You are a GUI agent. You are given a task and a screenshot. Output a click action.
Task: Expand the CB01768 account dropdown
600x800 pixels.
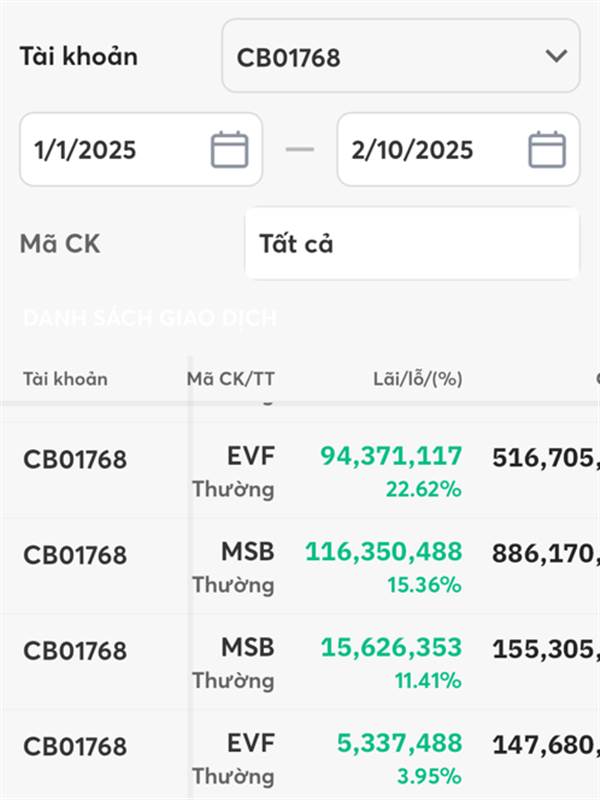[x=400, y=56]
